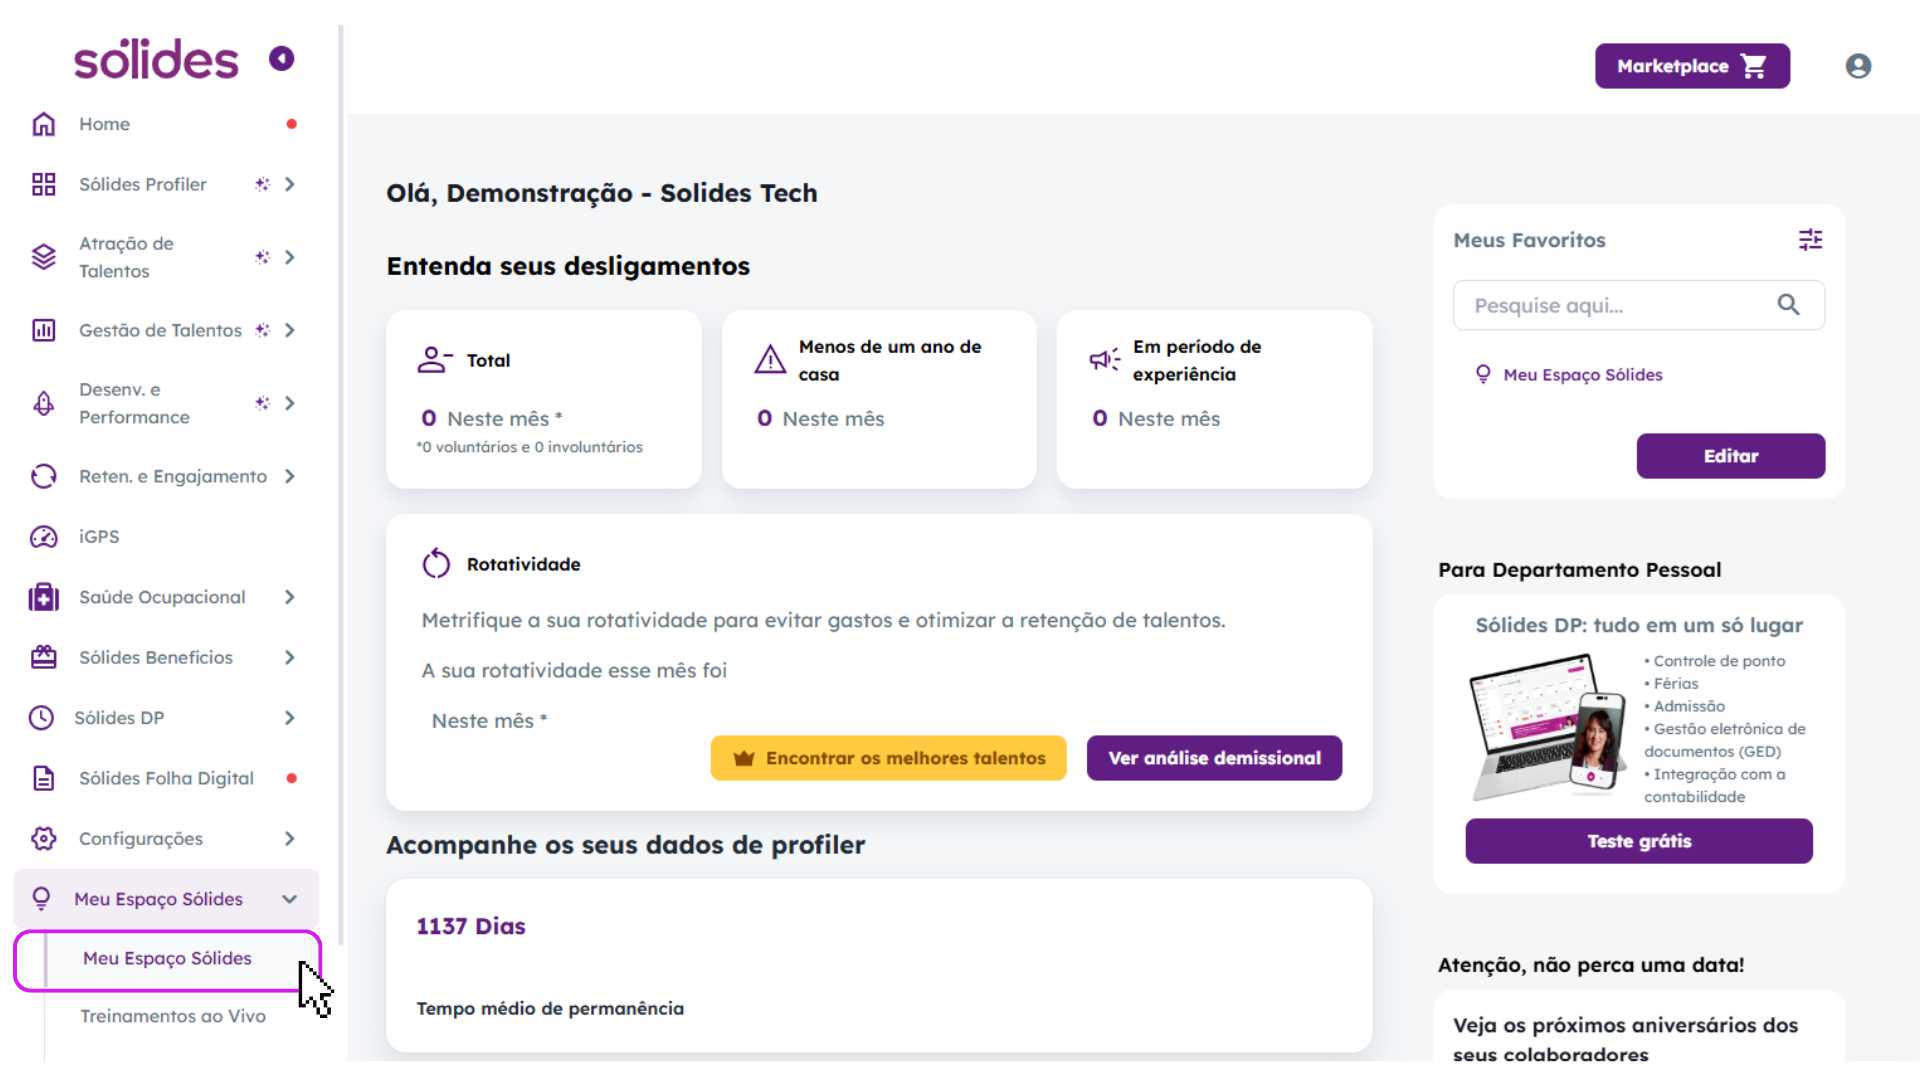Expand the Saúde Ocupacional submenu chevron
The image size is (1920, 1080).
click(290, 597)
